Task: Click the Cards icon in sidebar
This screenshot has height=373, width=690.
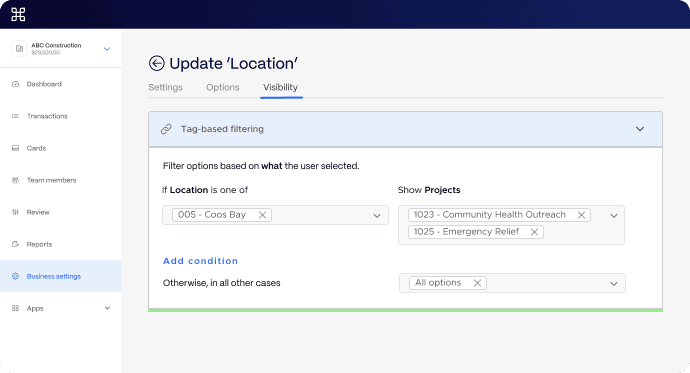Action: coord(15,148)
